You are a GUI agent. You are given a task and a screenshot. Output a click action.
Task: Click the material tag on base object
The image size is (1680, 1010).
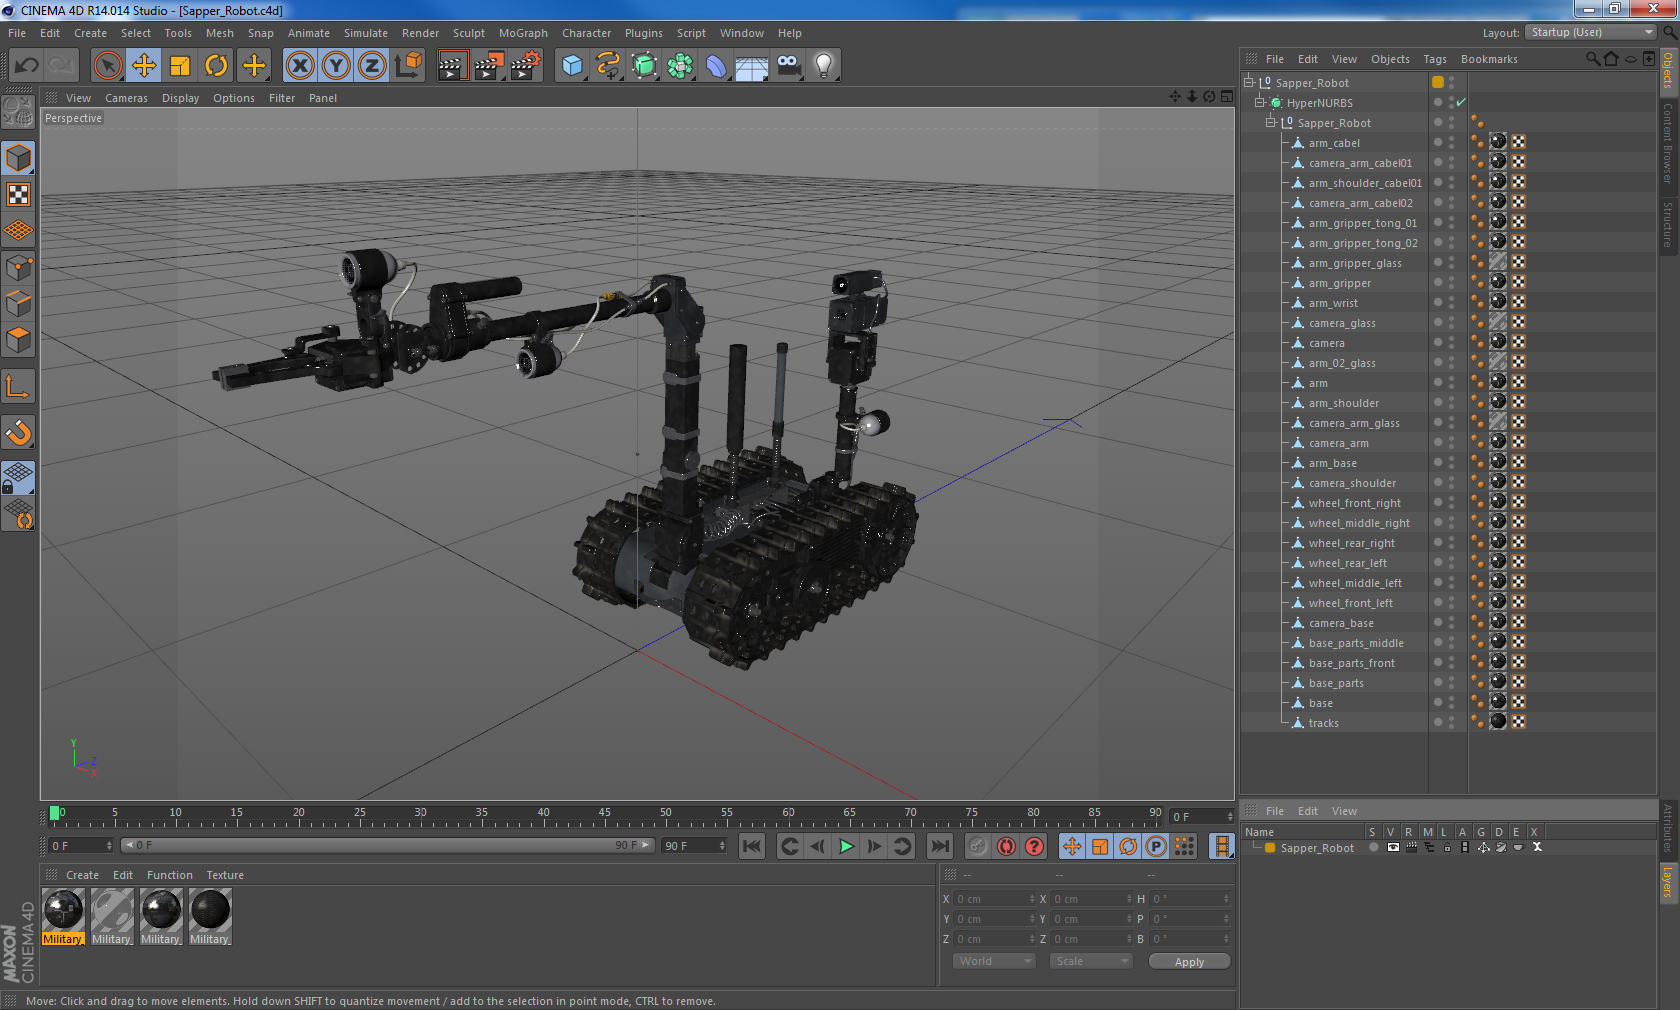(1498, 701)
